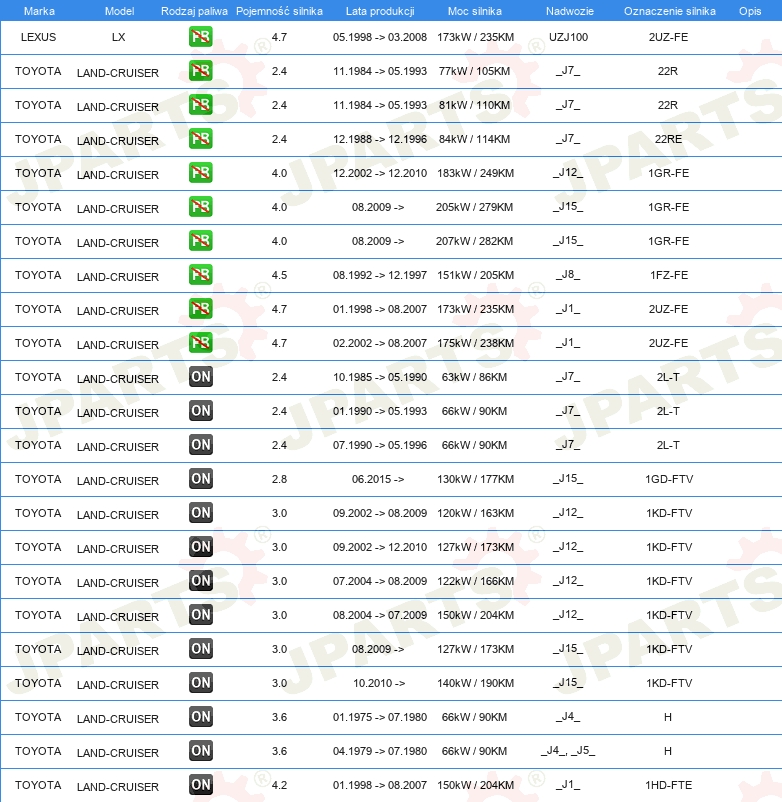Click the ON diesel icon in the 08.2004 -> 07.2009 row
The height and width of the screenshot is (802, 782).
click(200, 615)
